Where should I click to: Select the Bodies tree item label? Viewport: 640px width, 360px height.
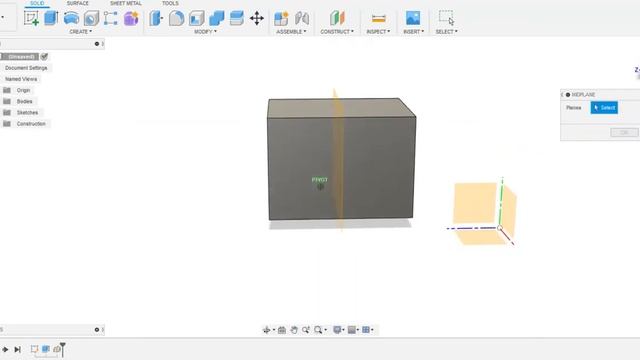pyautogui.click(x=24, y=101)
